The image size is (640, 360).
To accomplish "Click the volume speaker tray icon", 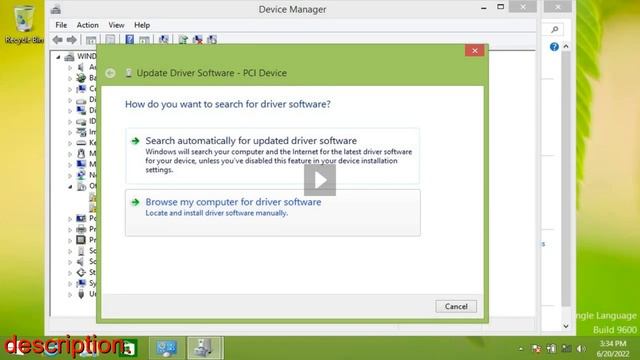I will point(581,349).
